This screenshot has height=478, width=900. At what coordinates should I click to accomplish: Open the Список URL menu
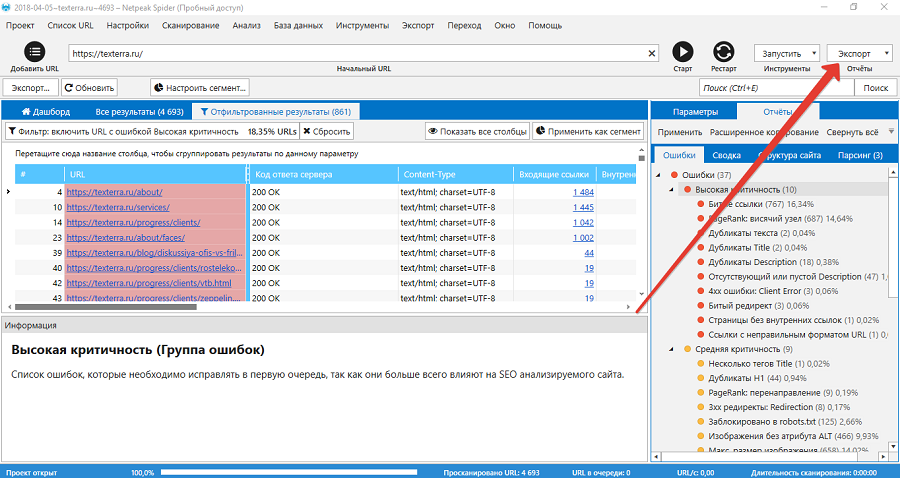[x=70, y=25]
